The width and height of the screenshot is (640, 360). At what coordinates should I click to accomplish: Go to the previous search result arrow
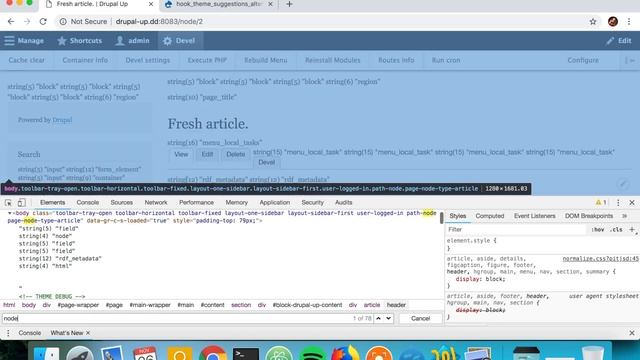click(378, 318)
